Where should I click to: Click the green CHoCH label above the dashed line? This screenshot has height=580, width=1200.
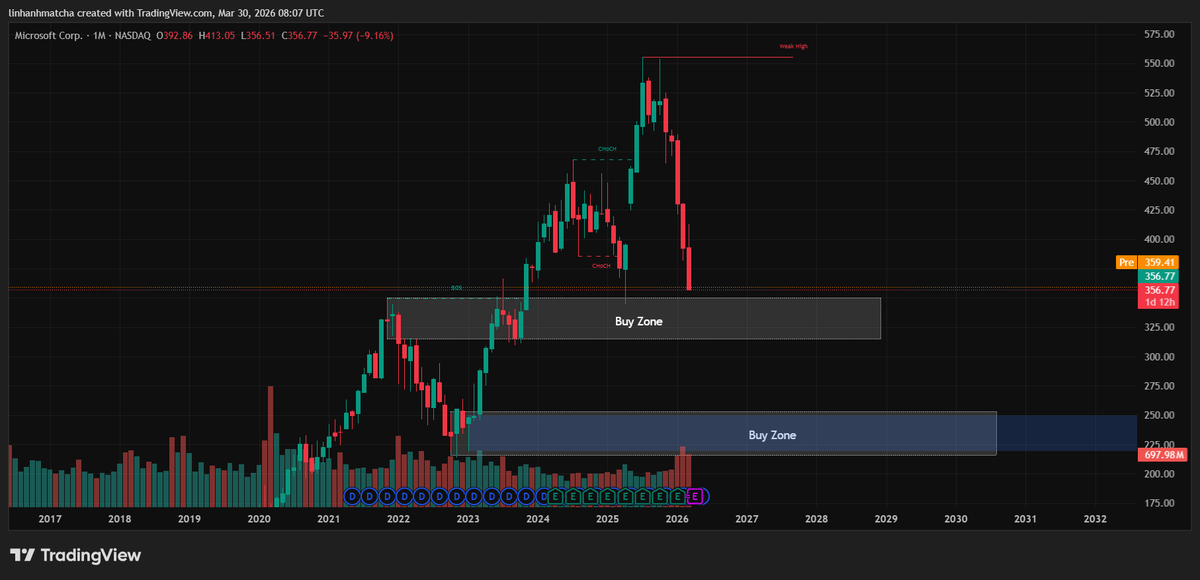point(606,149)
